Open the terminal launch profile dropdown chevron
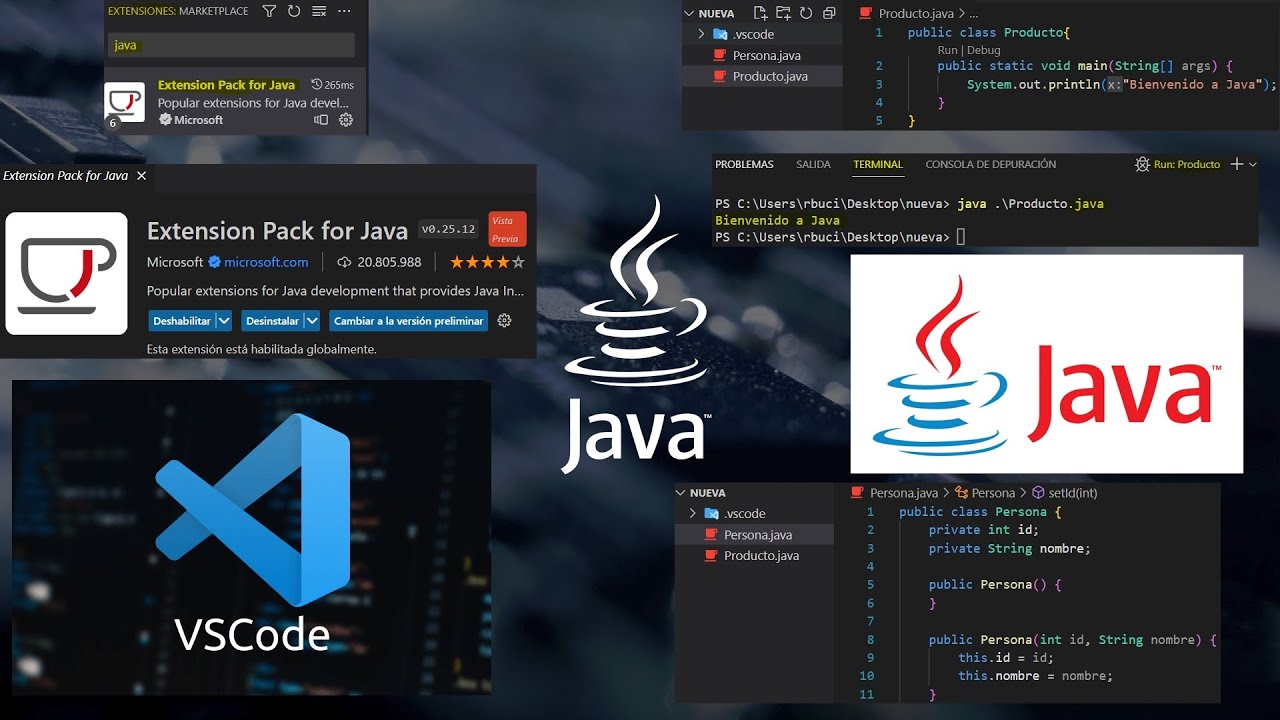The image size is (1280, 720). pos(1252,164)
